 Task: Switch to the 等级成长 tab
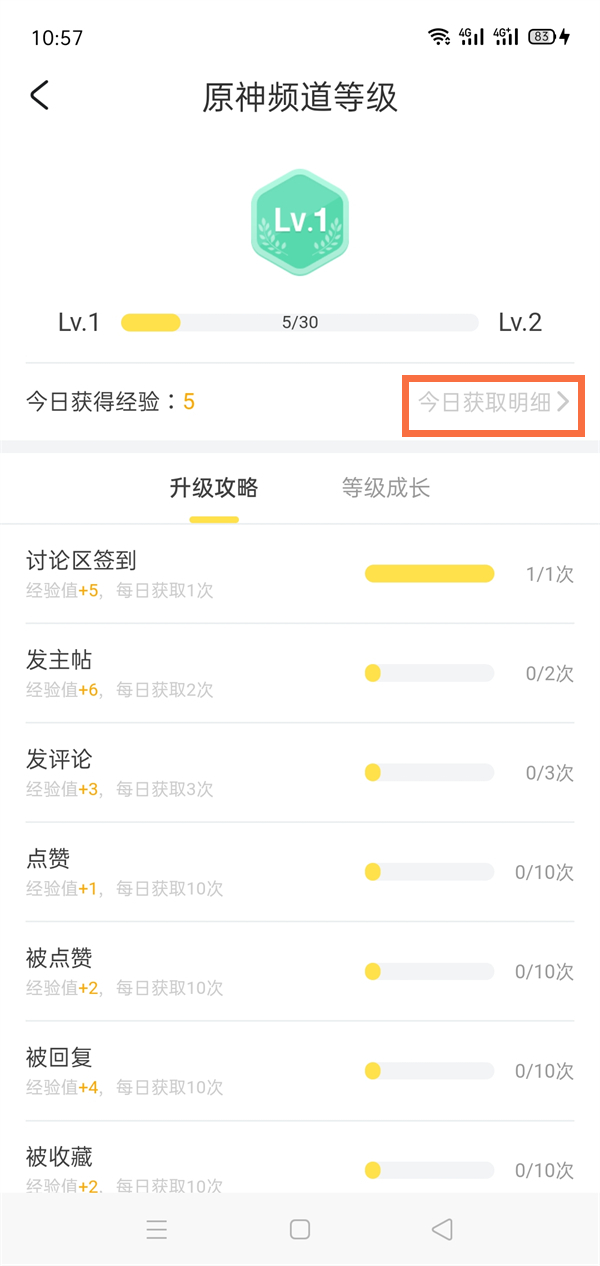(385, 488)
